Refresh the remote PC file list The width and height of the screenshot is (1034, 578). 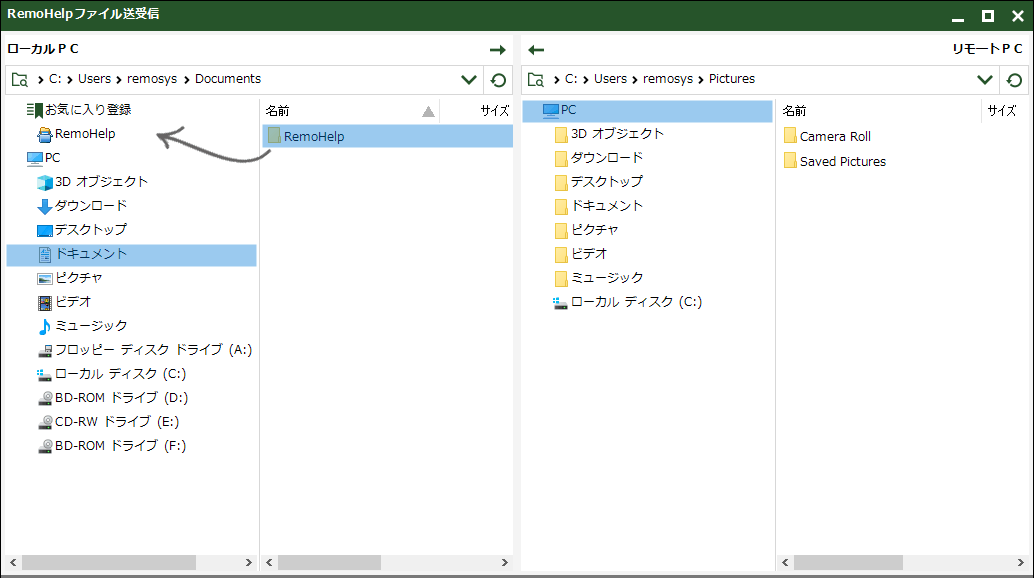[x=1015, y=80]
